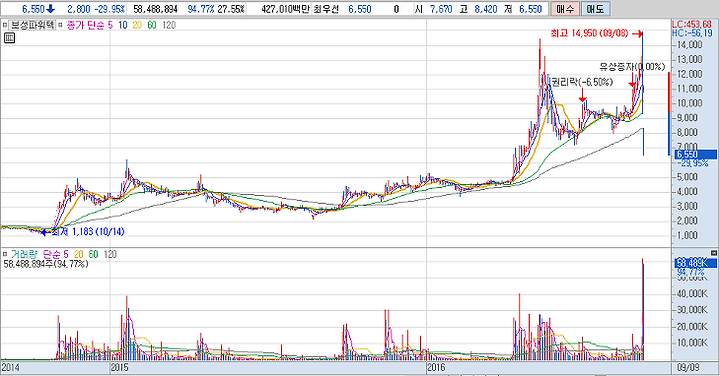Select the 60-day price moving average label

pyautogui.click(x=152, y=25)
